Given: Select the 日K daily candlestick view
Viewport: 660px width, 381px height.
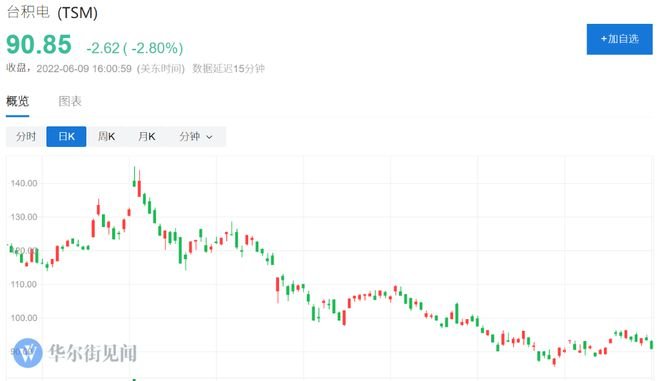Looking at the screenshot, I should tap(66, 136).
